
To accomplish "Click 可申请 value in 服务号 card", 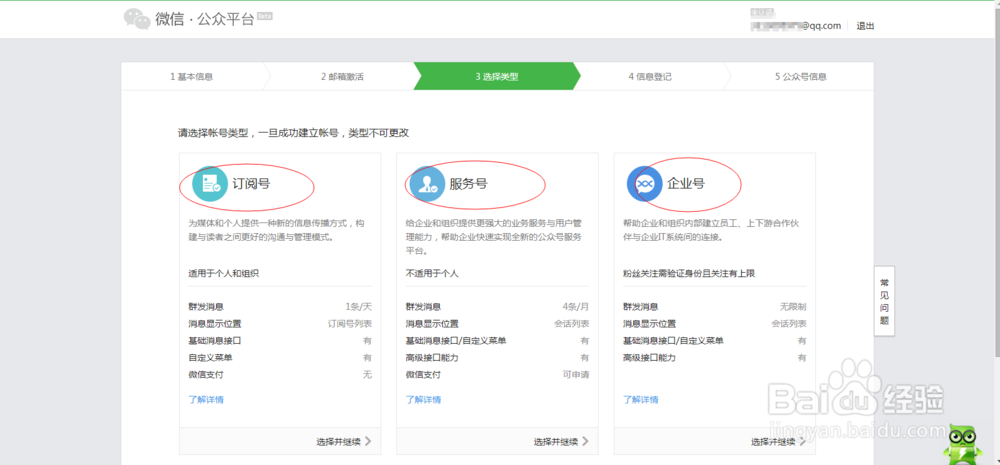I will pyautogui.click(x=576, y=374).
